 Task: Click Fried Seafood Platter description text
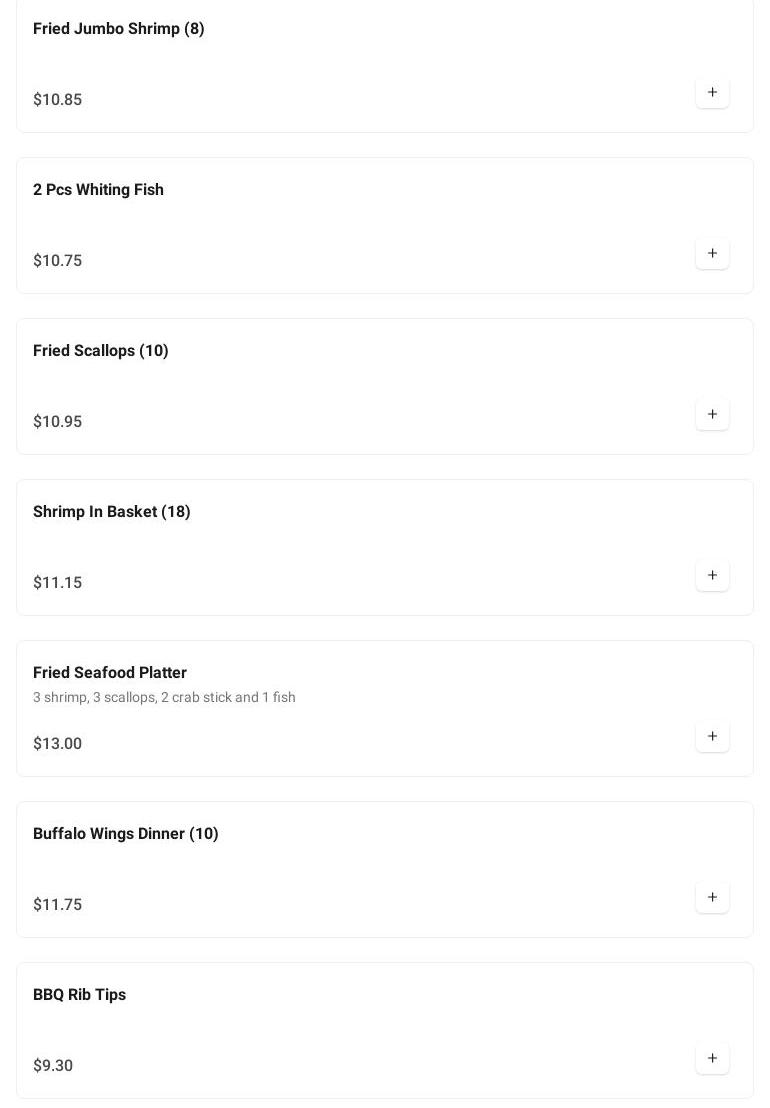tap(164, 698)
